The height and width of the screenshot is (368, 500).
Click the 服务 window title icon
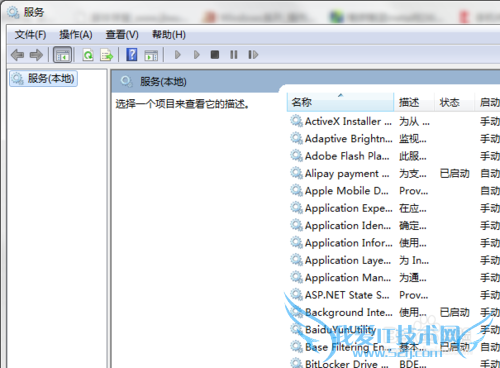[13, 12]
